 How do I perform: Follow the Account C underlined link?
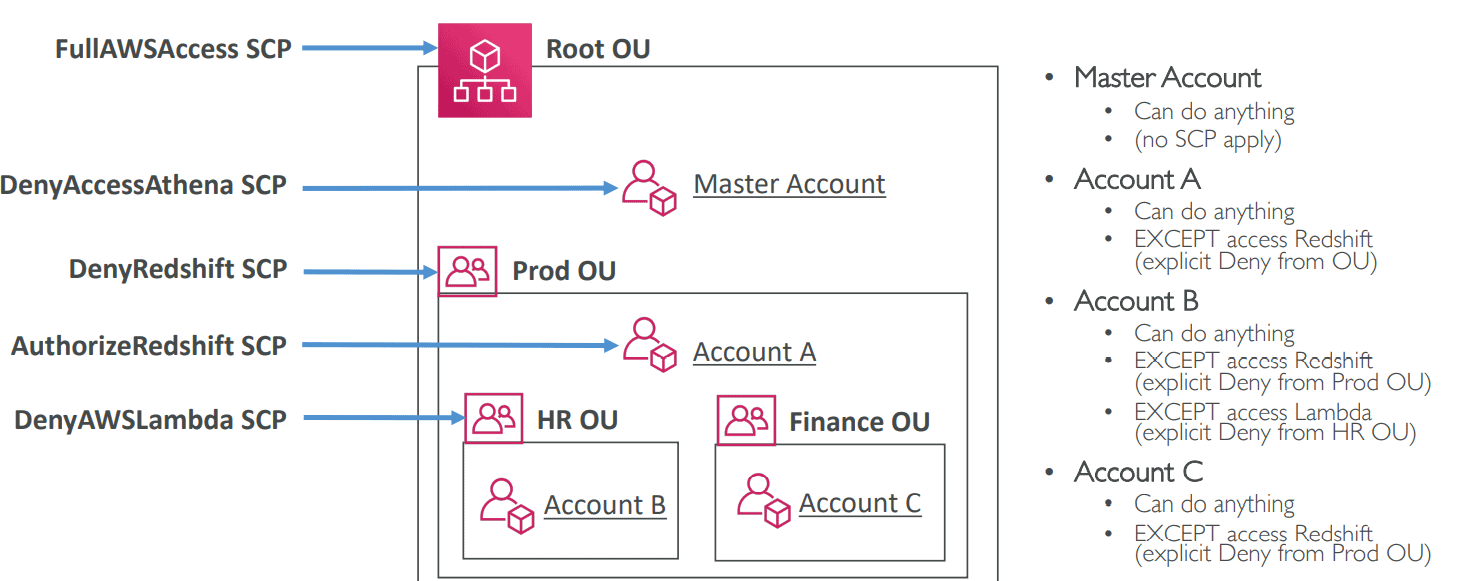[859, 503]
